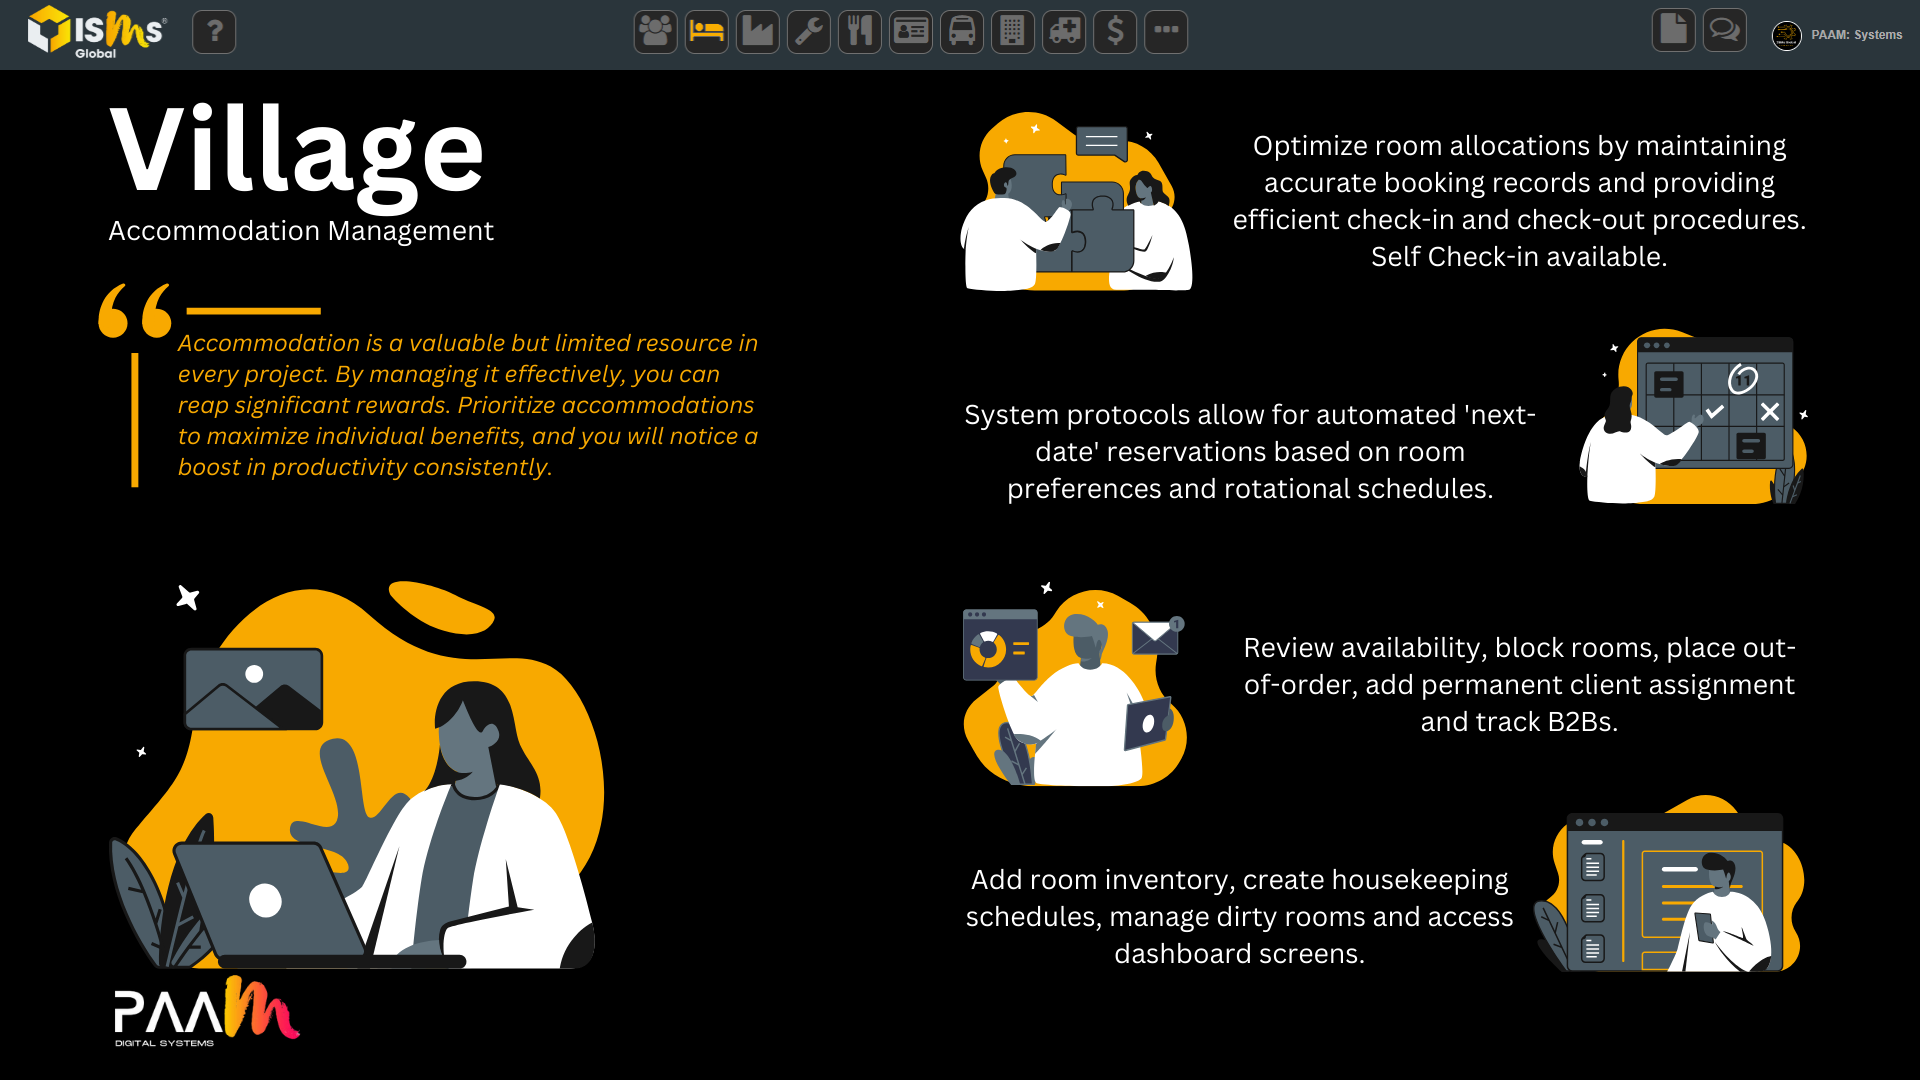
Task: Open the ambulance medical module icon
Action: (1063, 32)
